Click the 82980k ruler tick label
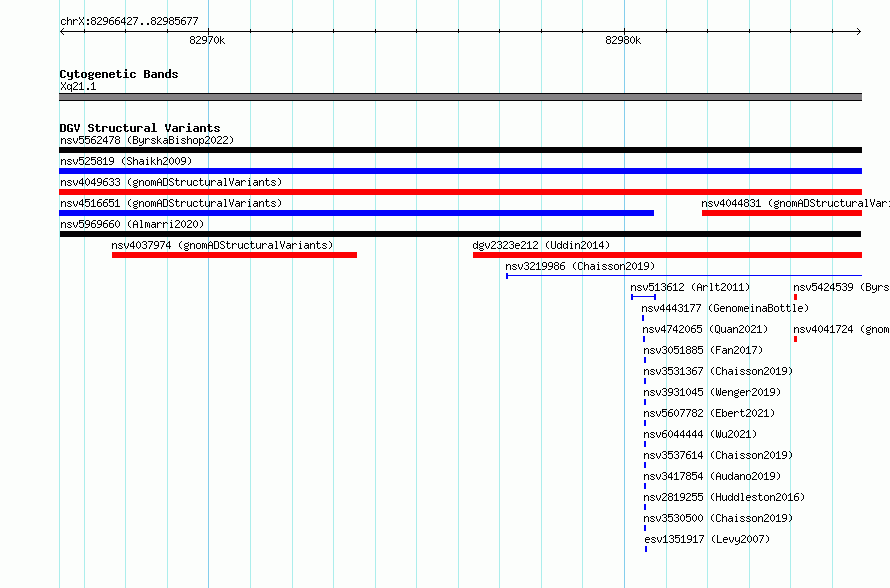 623,40
